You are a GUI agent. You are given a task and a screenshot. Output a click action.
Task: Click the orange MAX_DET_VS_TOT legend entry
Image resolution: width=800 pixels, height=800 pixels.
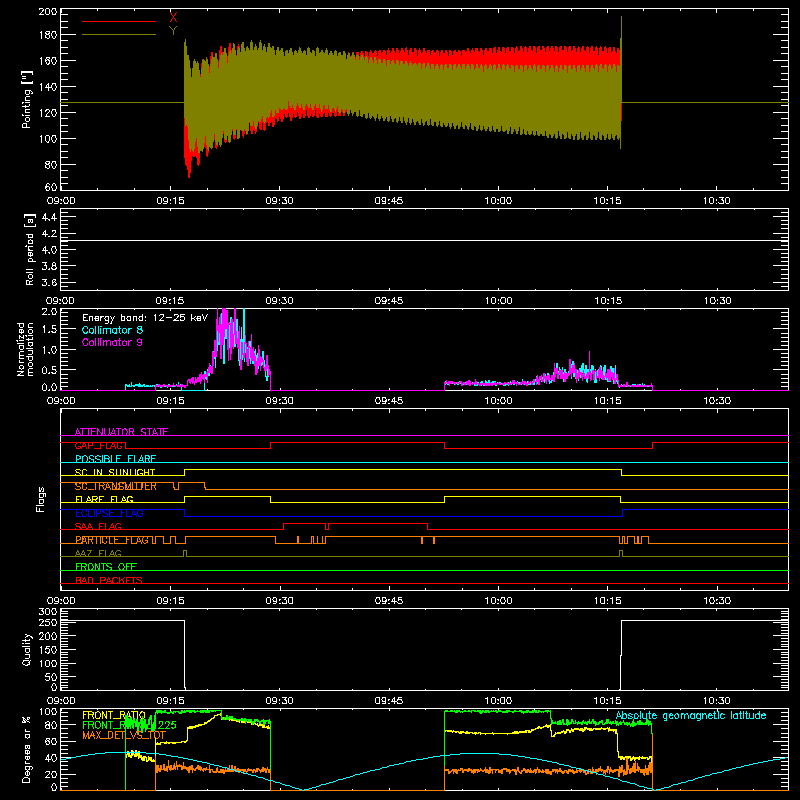(x=124, y=735)
